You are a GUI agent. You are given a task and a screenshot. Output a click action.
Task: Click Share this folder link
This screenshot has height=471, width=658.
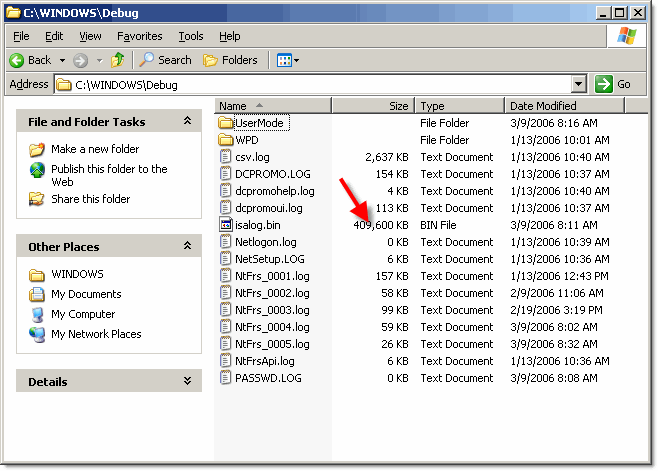(91, 199)
